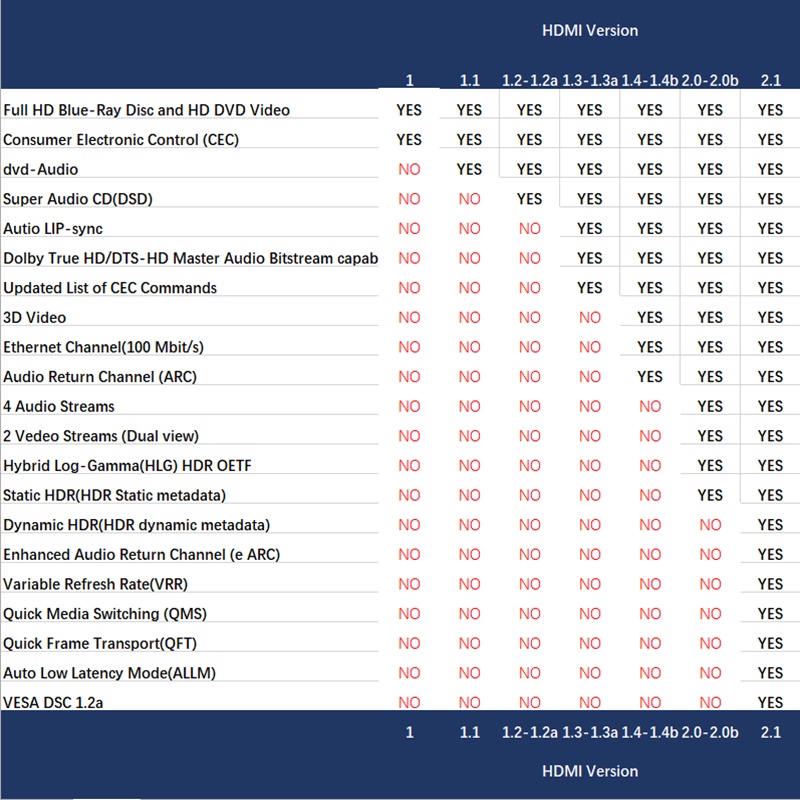Click YES for Super Audio CD under 1.2-1.2a
Screen dimensions: 800x800
click(x=529, y=199)
